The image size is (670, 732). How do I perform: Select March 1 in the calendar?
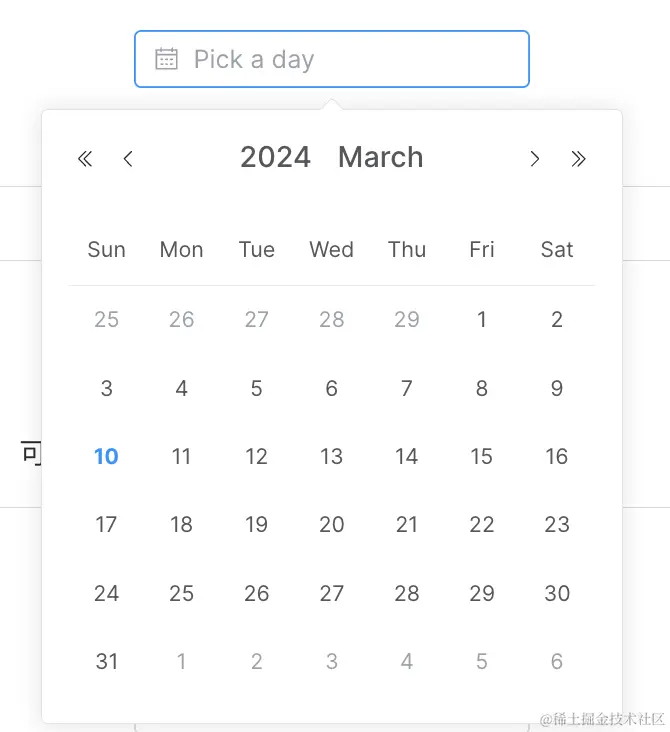(x=482, y=319)
